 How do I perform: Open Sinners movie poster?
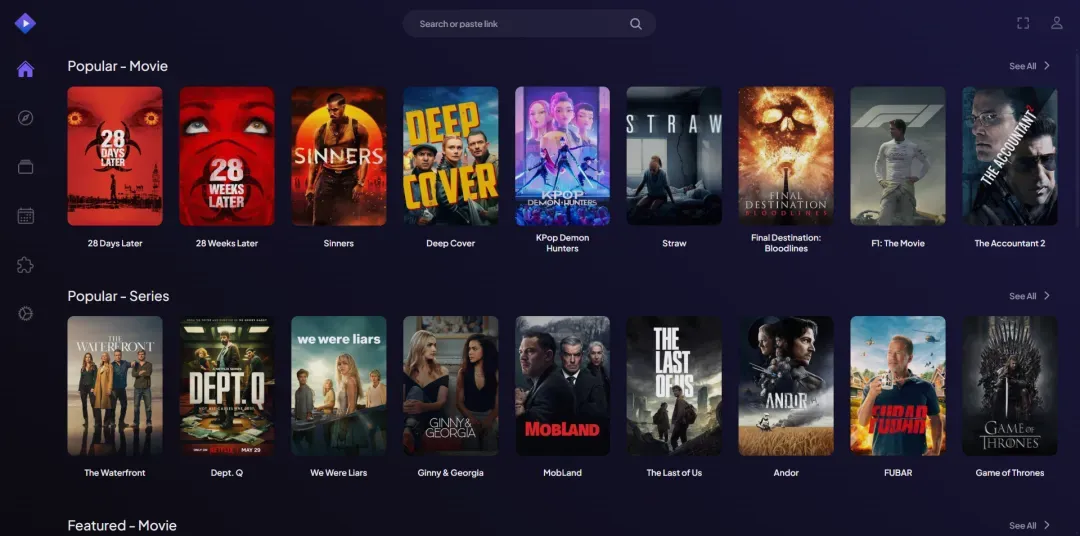339,156
